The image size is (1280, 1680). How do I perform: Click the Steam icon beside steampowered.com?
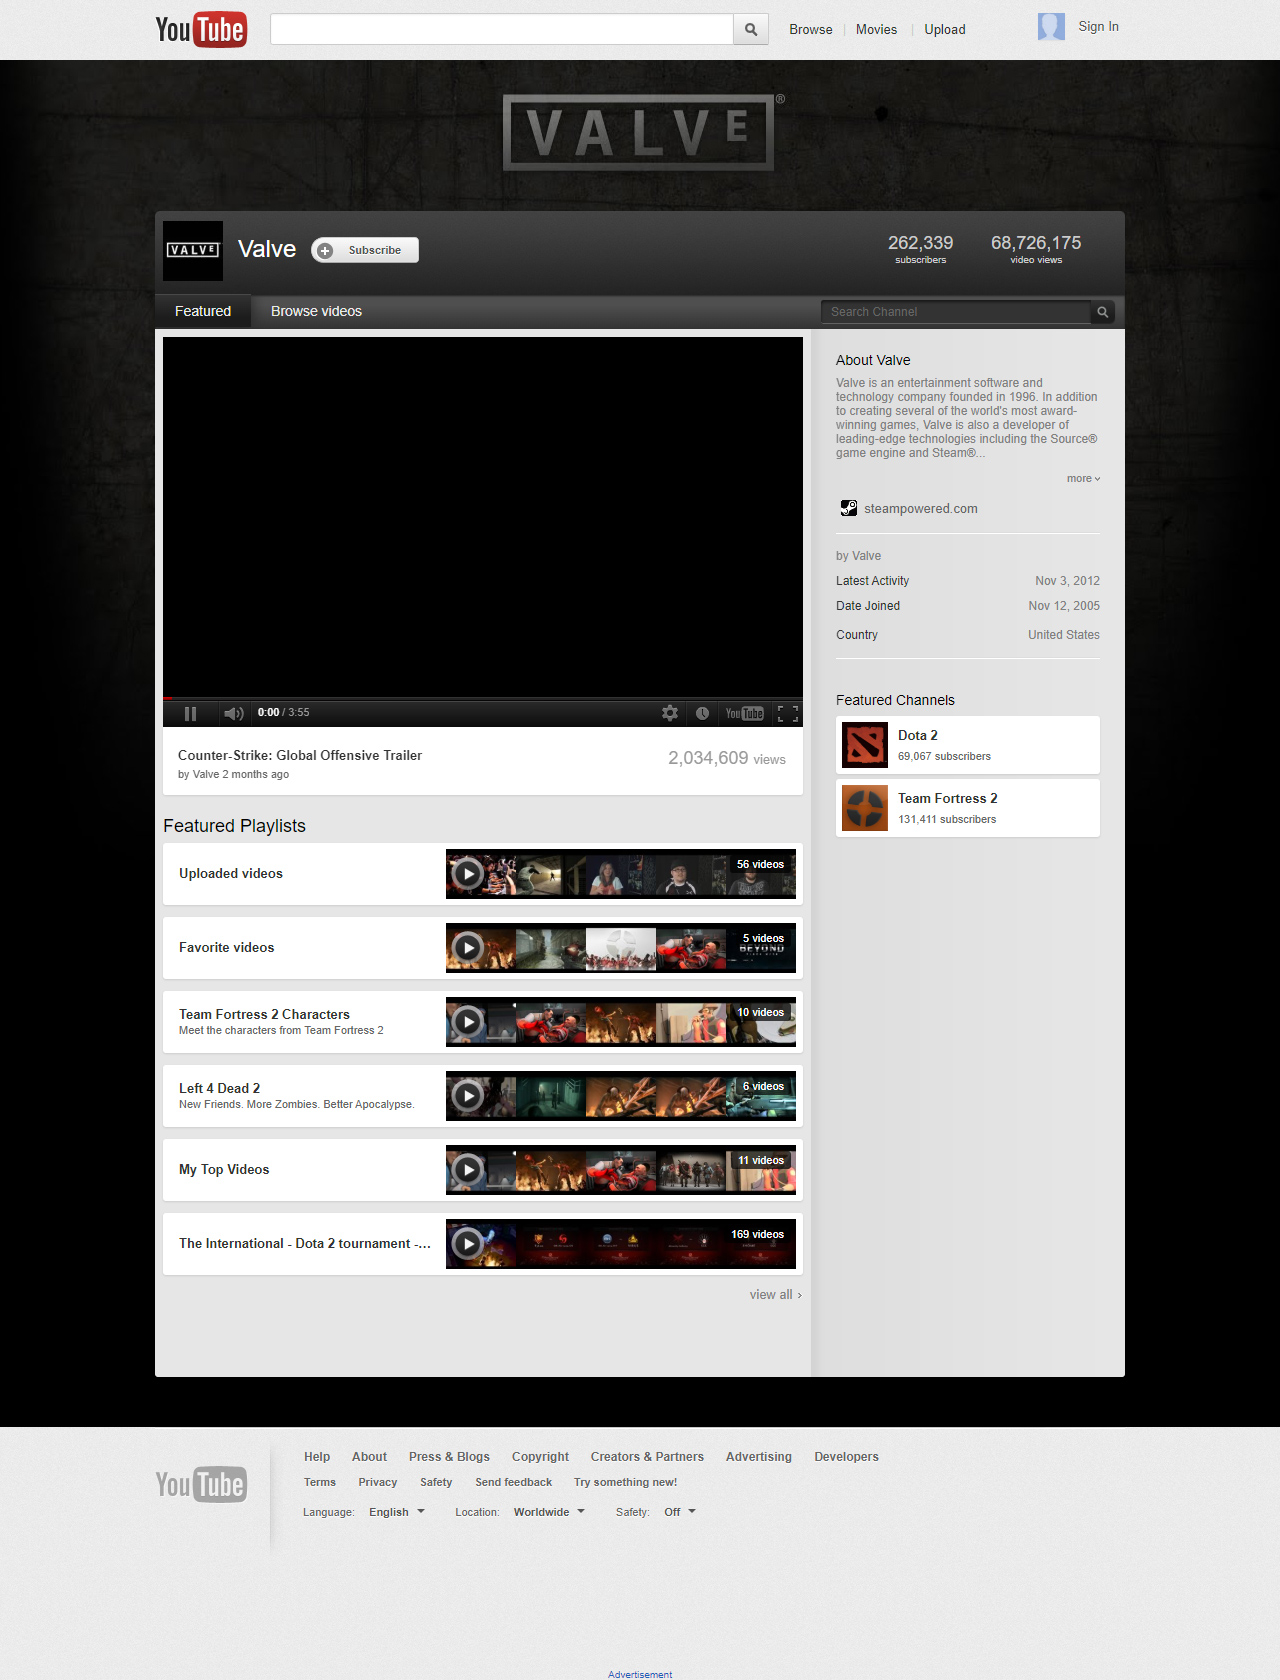click(x=848, y=508)
